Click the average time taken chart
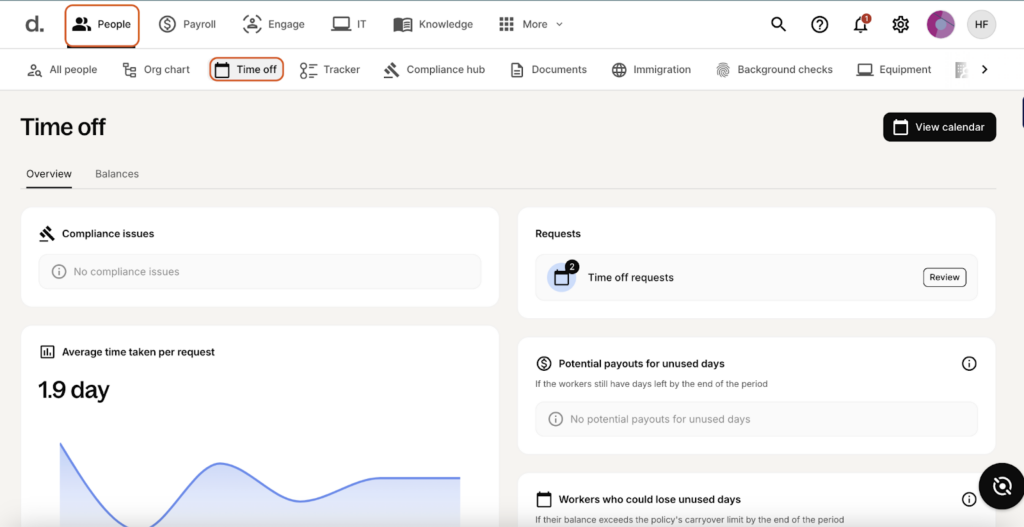1024x527 pixels. [x=259, y=480]
